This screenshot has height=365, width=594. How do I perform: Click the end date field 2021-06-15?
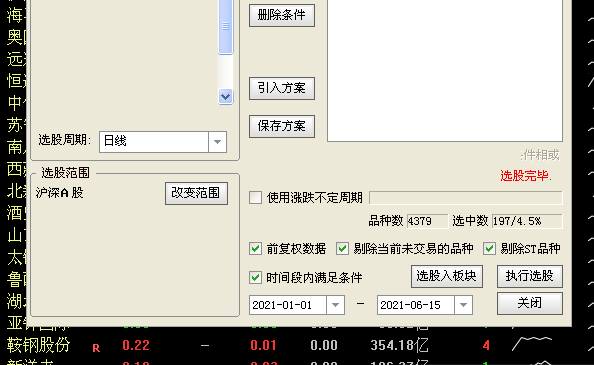pos(416,305)
